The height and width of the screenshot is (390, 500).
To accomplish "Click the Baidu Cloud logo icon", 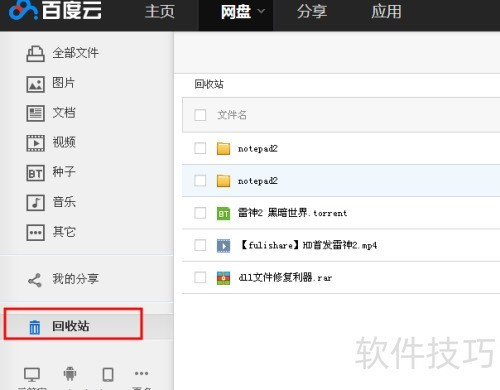I will click(23, 9).
